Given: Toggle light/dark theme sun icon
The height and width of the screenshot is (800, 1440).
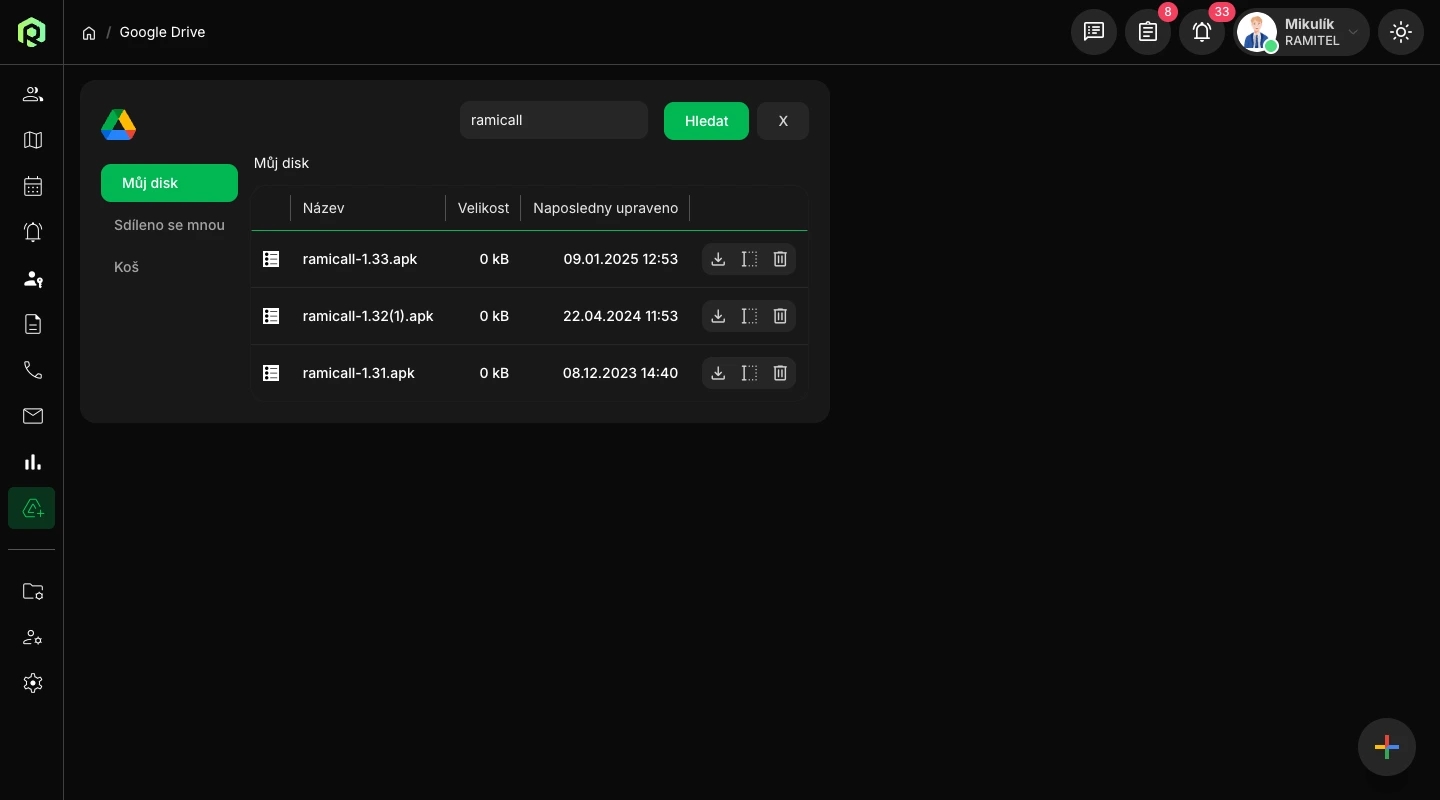Looking at the screenshot, I should 1401,32.
